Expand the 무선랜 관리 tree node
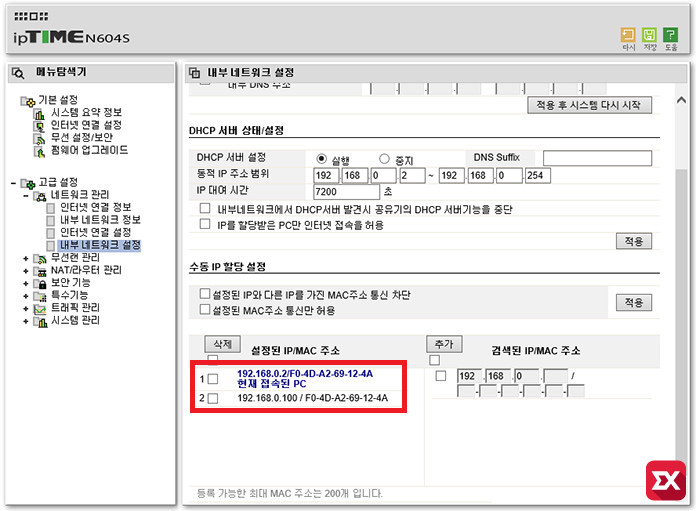 [x=26, y=258]
